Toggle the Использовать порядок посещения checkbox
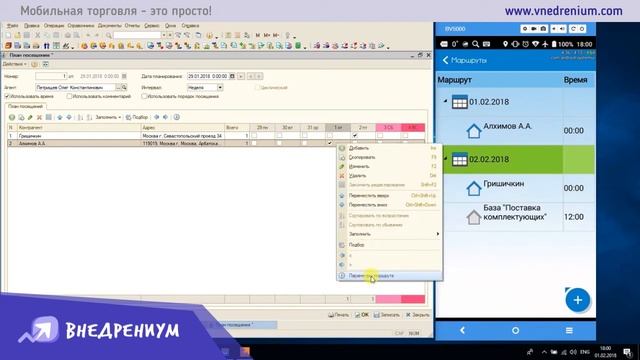This screenshot has width=640, height=360. tap(144, 96)
